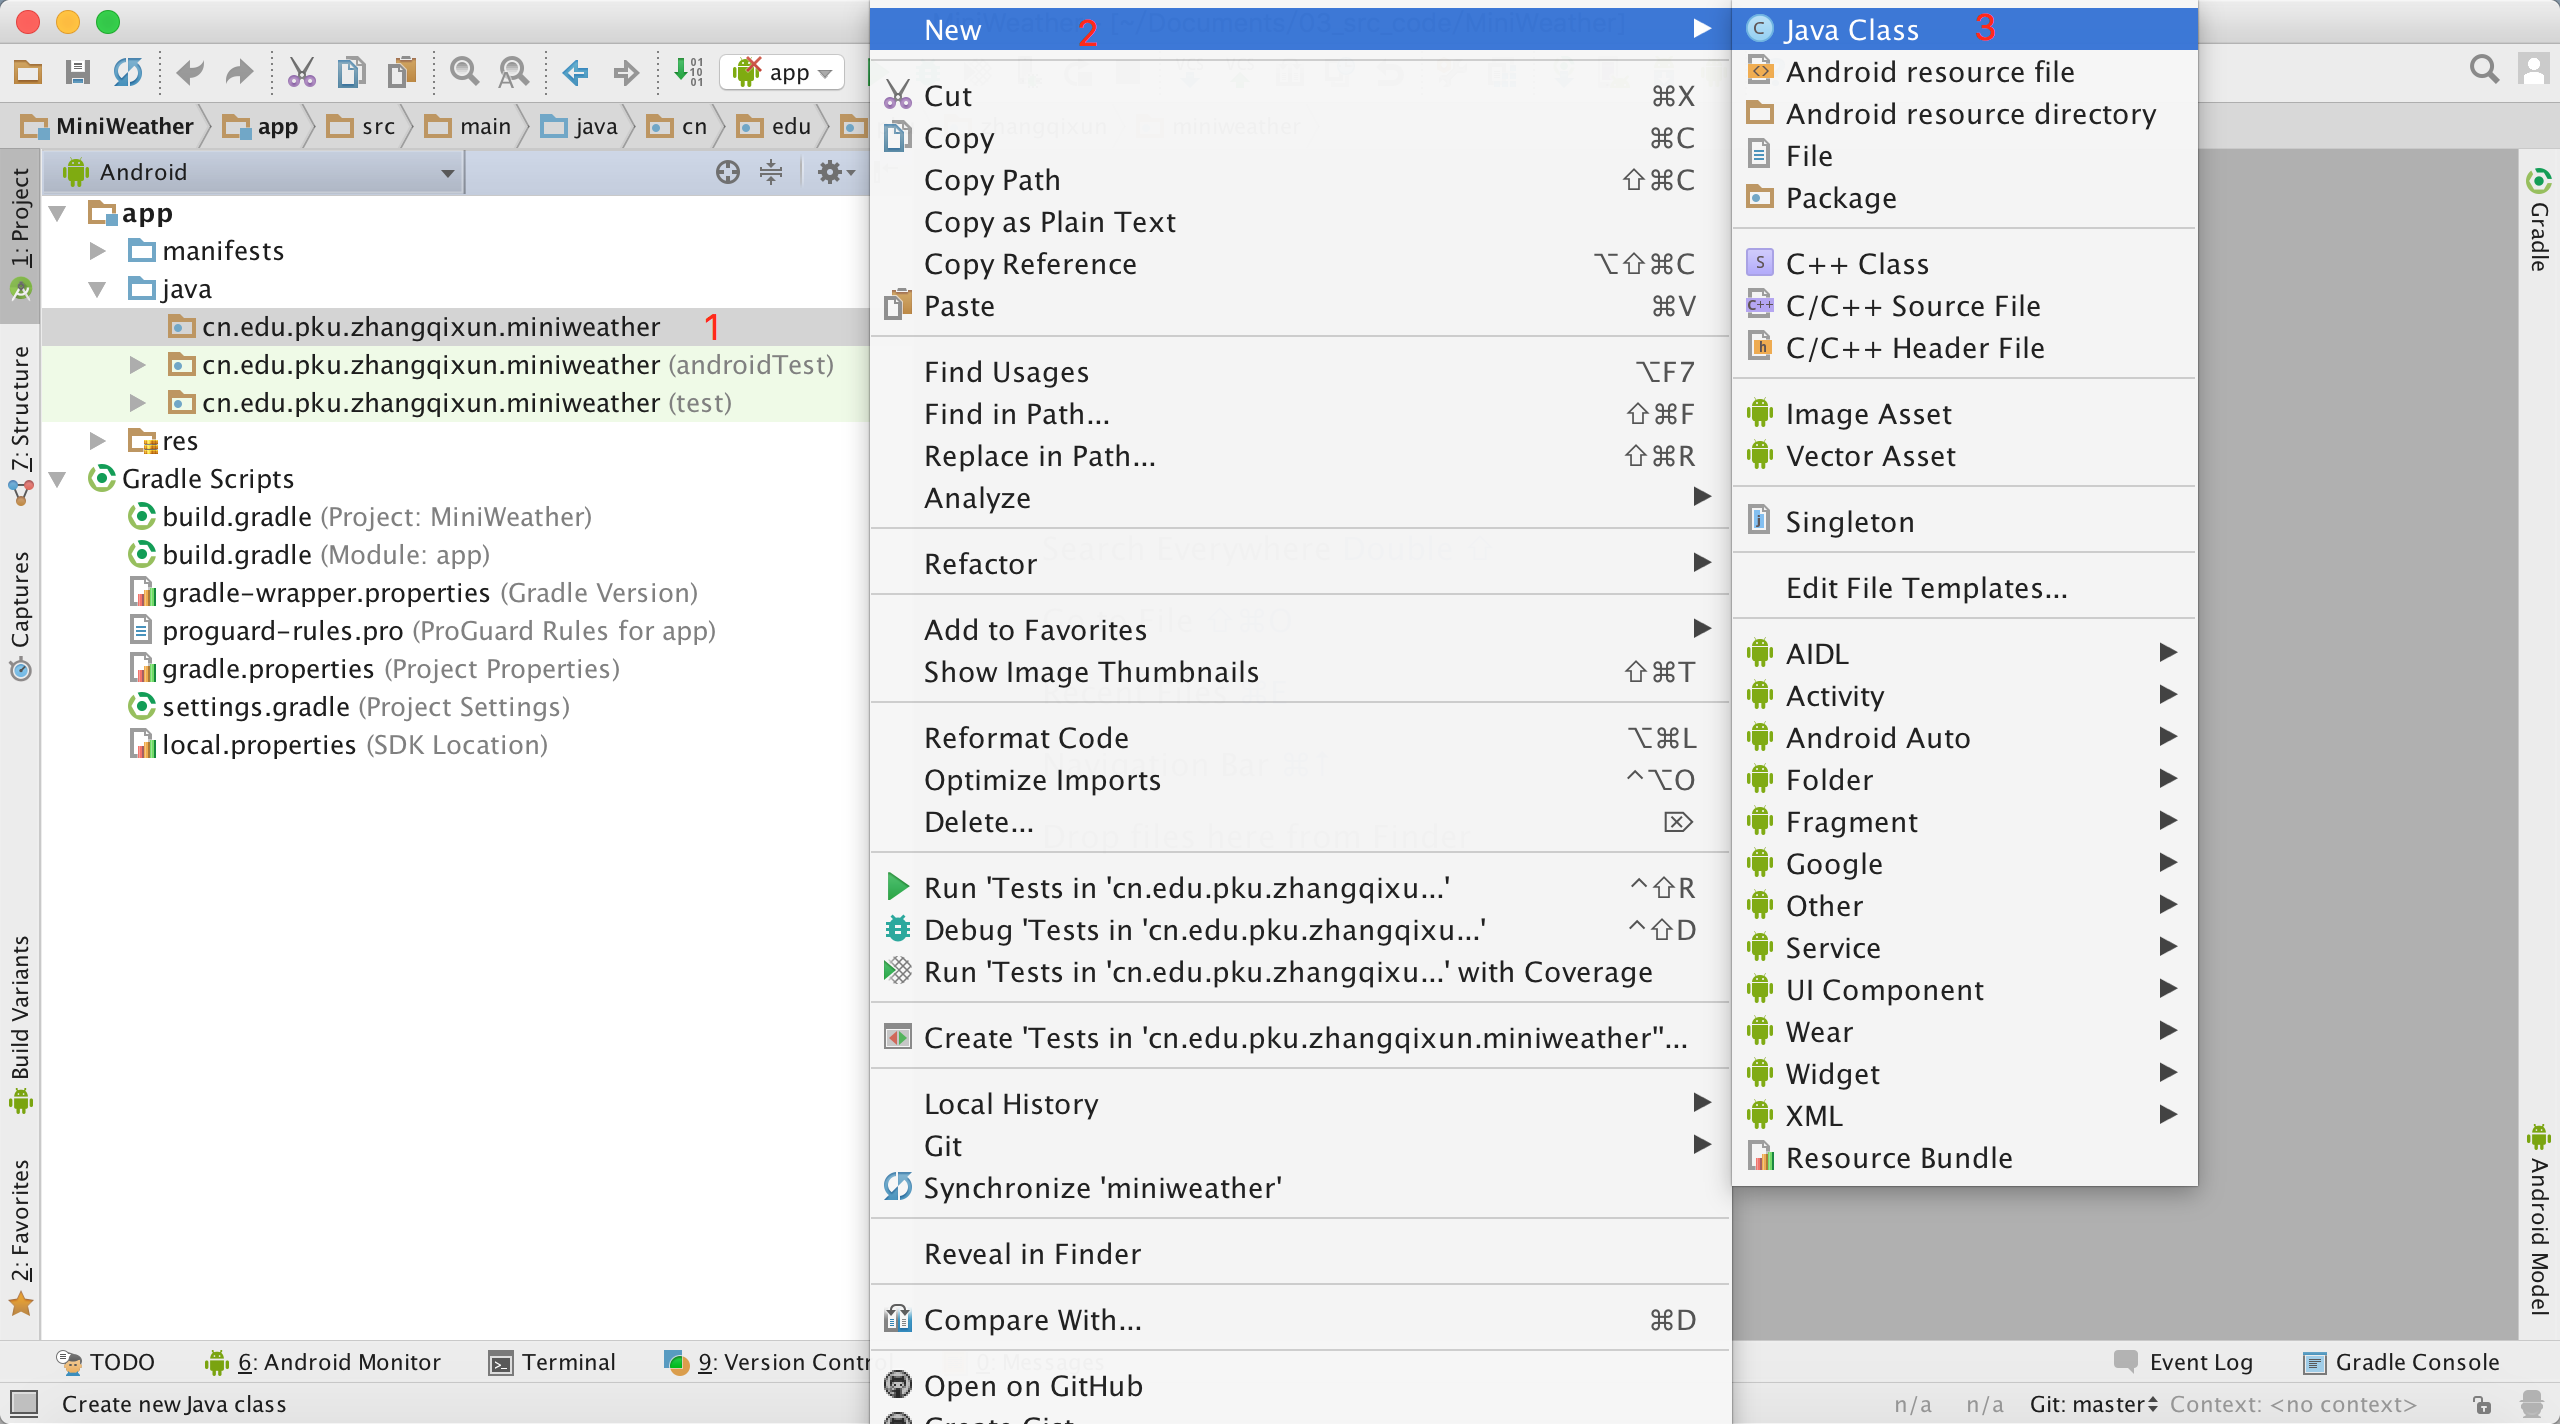Image resolution: width=2560 pixels, height=1424 pixels.
Task: Click MiniWeather breadcrumb in navigation bar
Action: click(108, 126)
